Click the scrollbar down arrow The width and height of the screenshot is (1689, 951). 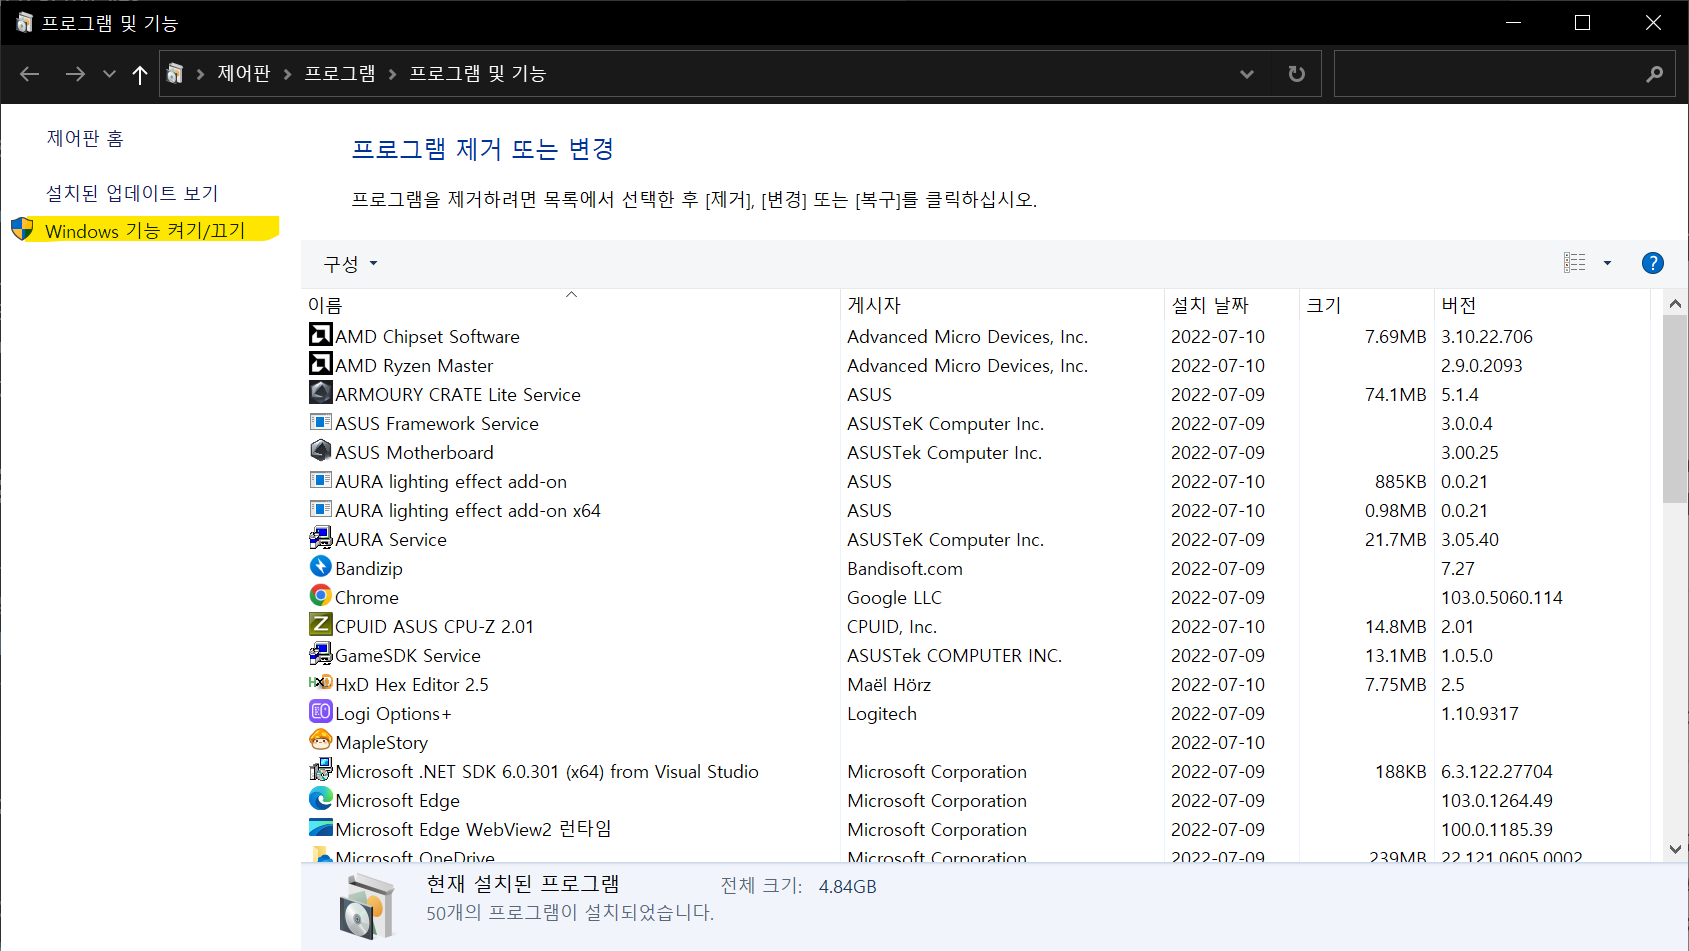[x=1675, y=849]
